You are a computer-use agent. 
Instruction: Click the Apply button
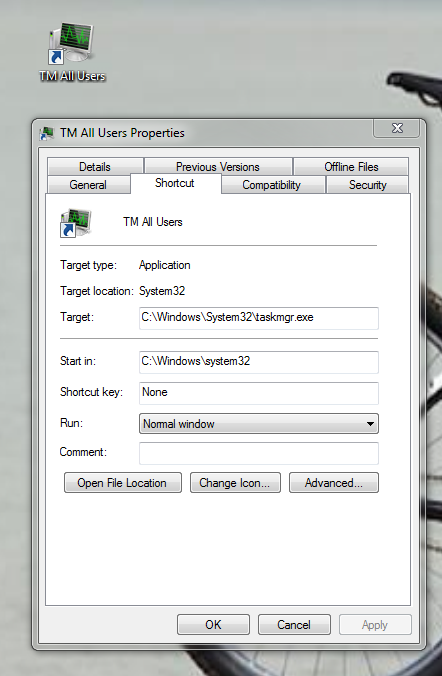pyautogui.click(x=375, y=625)
